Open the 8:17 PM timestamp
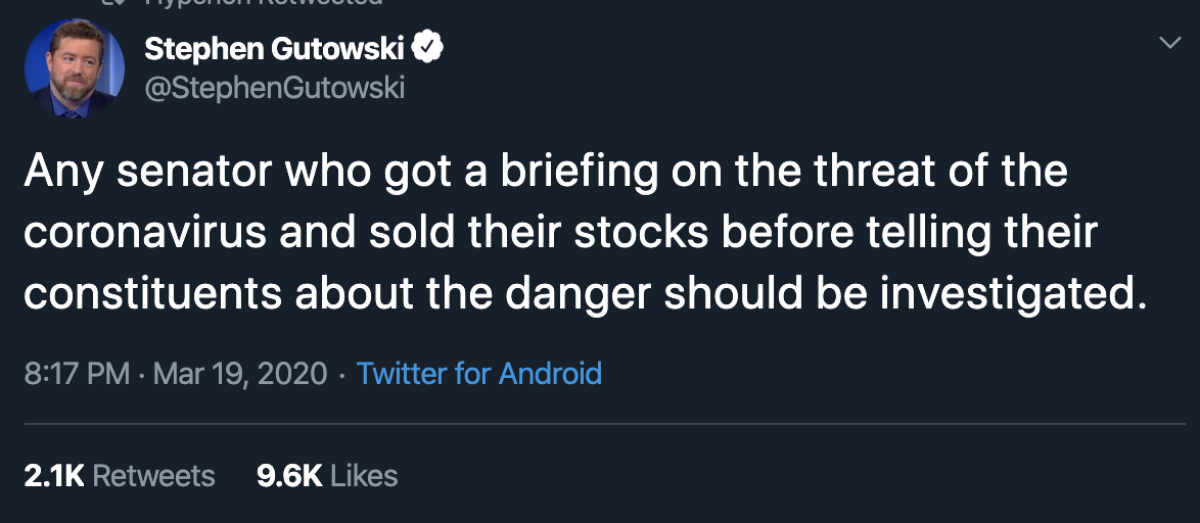Image resolution: width=1200 pixels, height=523 pixels. click(x=76, y=374)
